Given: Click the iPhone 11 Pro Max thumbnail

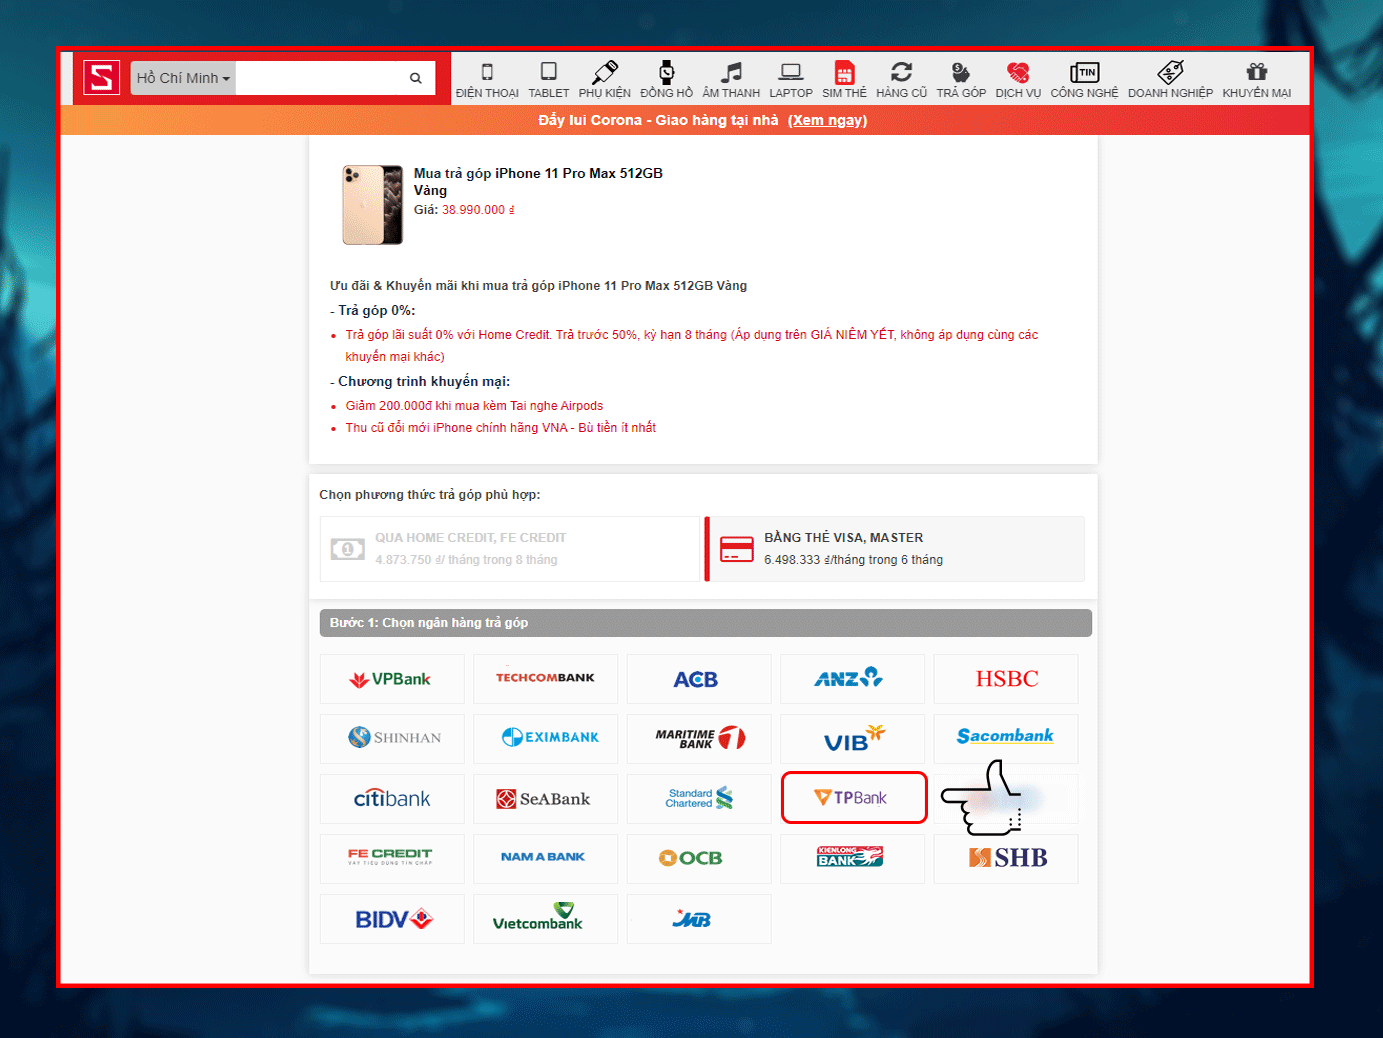Looking at the screenshot, I should (x=373, y=205).
